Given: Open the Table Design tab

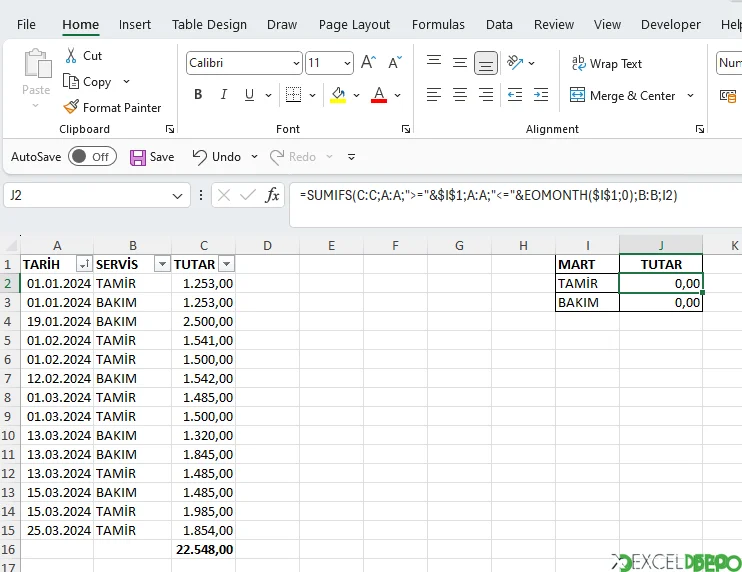Looking at the screenshot, I should click(209, 25).
